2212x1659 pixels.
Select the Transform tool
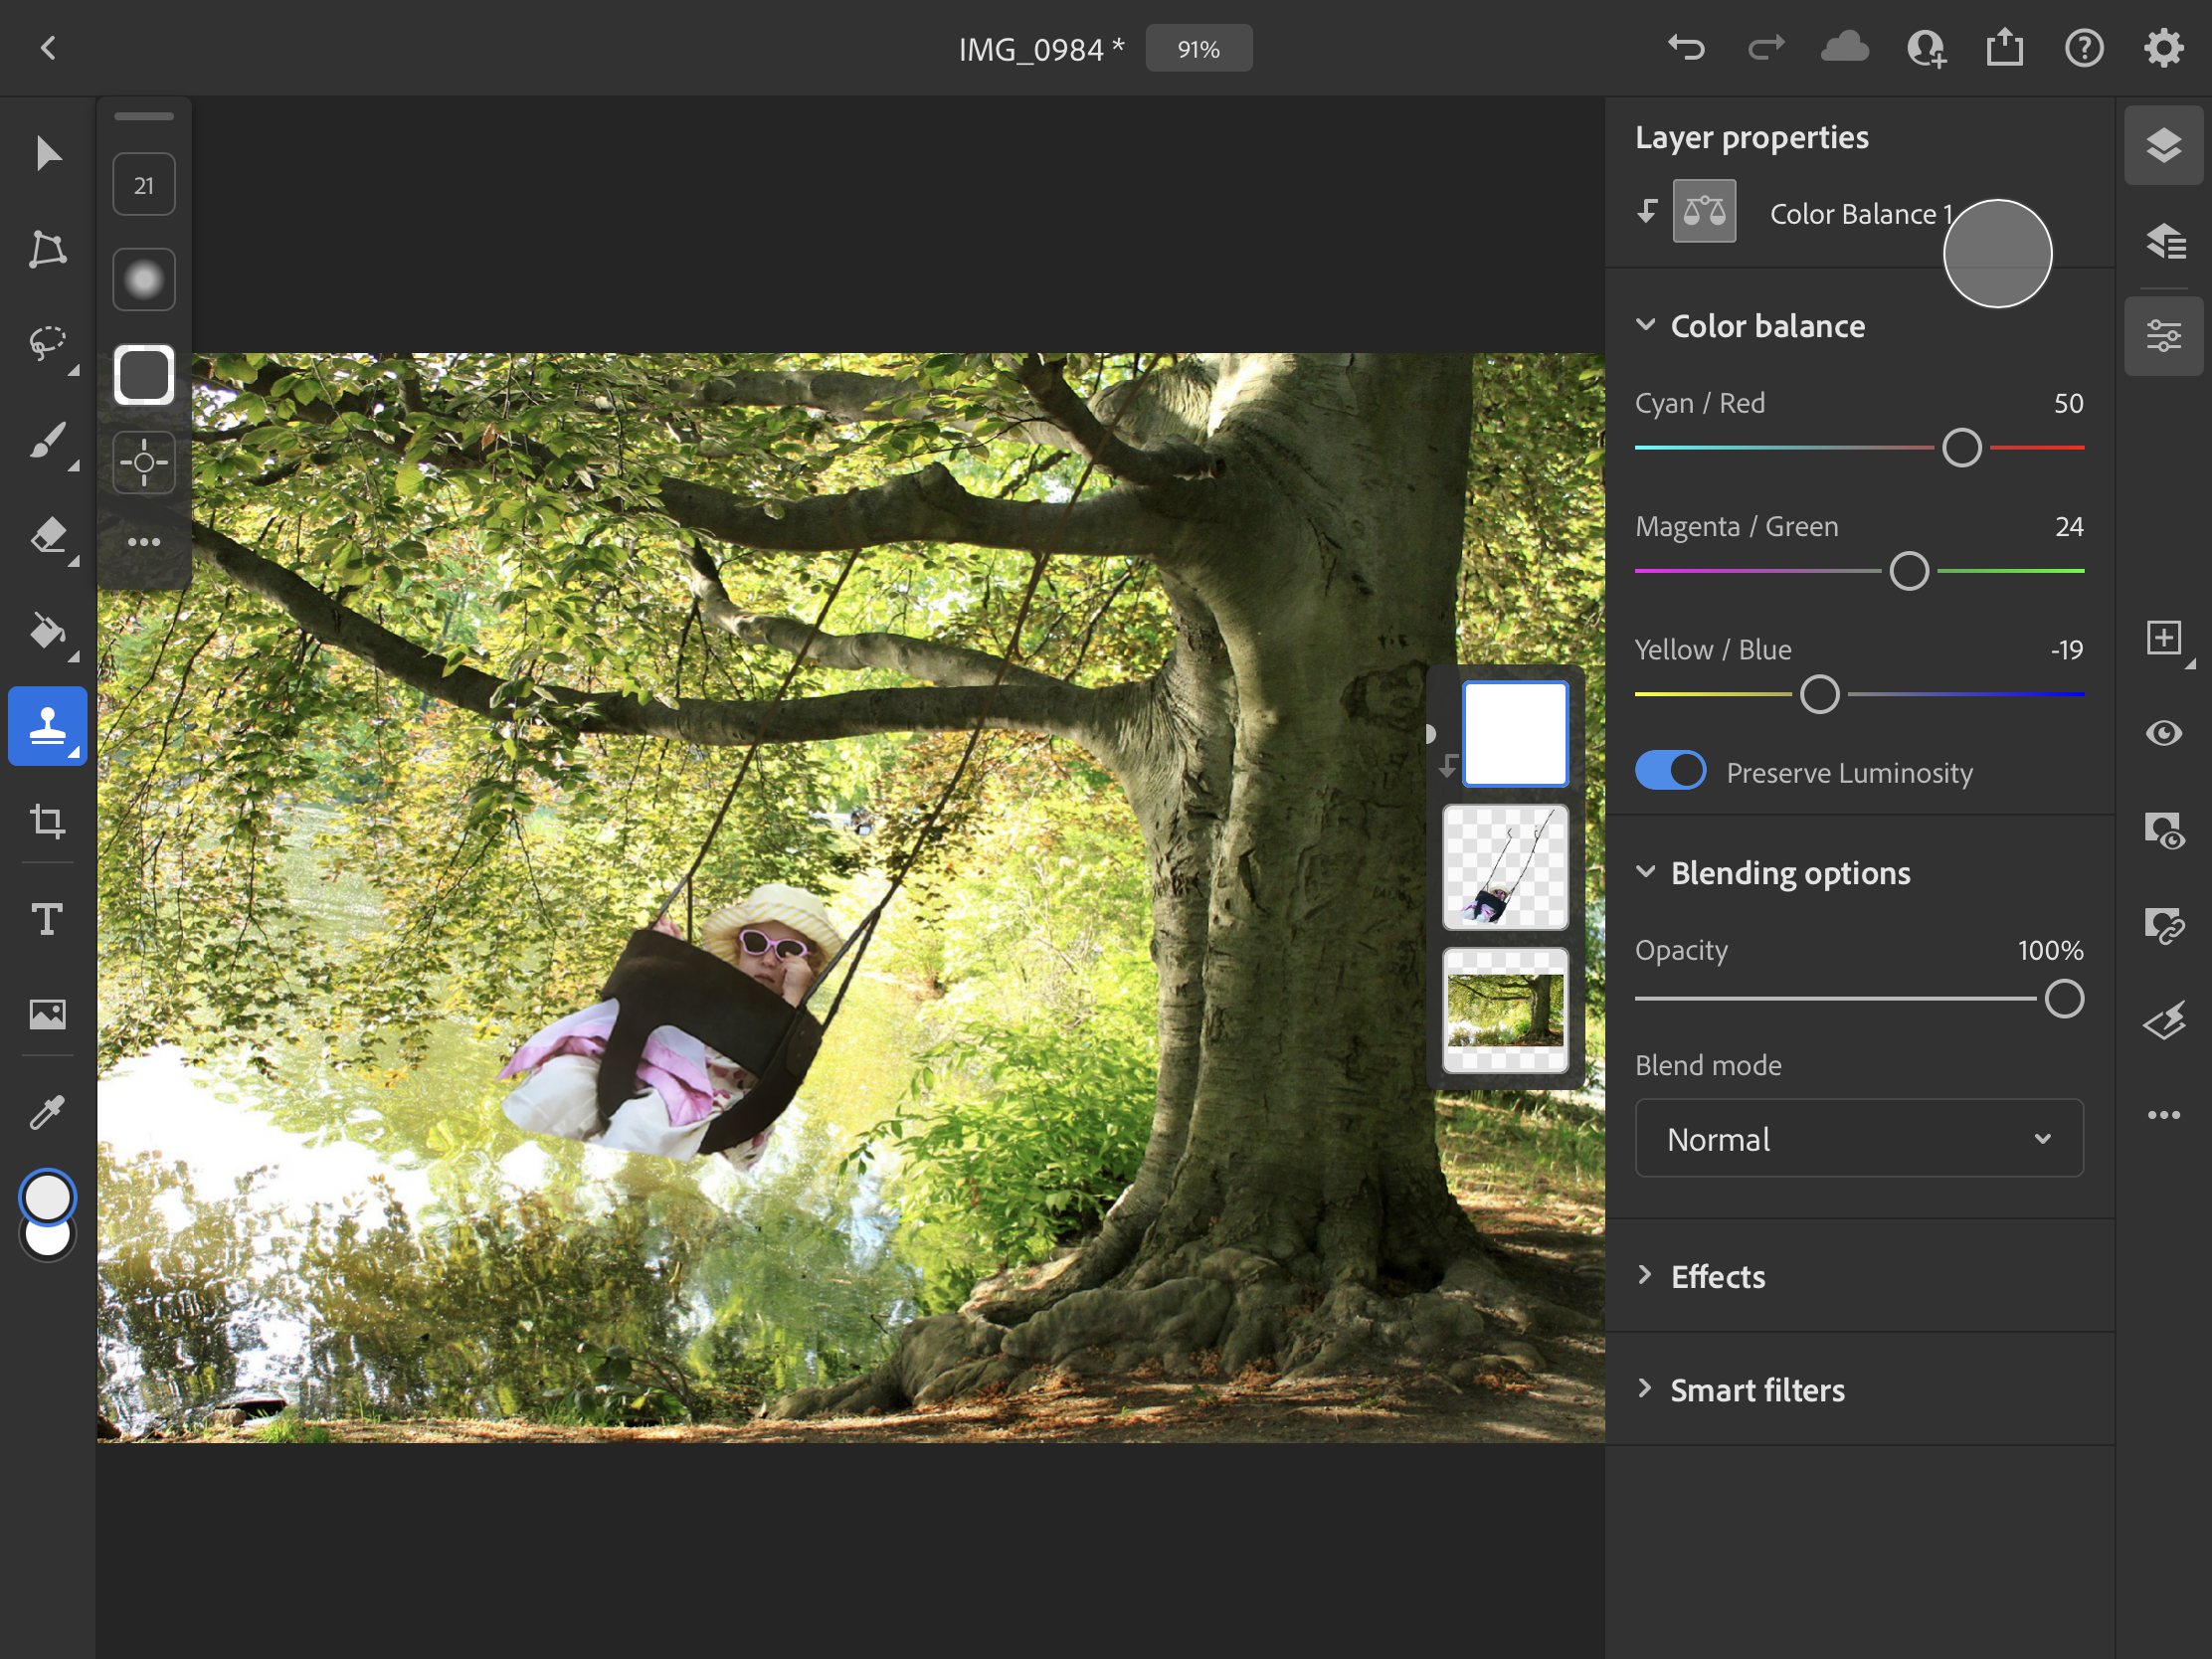(47, 249)
